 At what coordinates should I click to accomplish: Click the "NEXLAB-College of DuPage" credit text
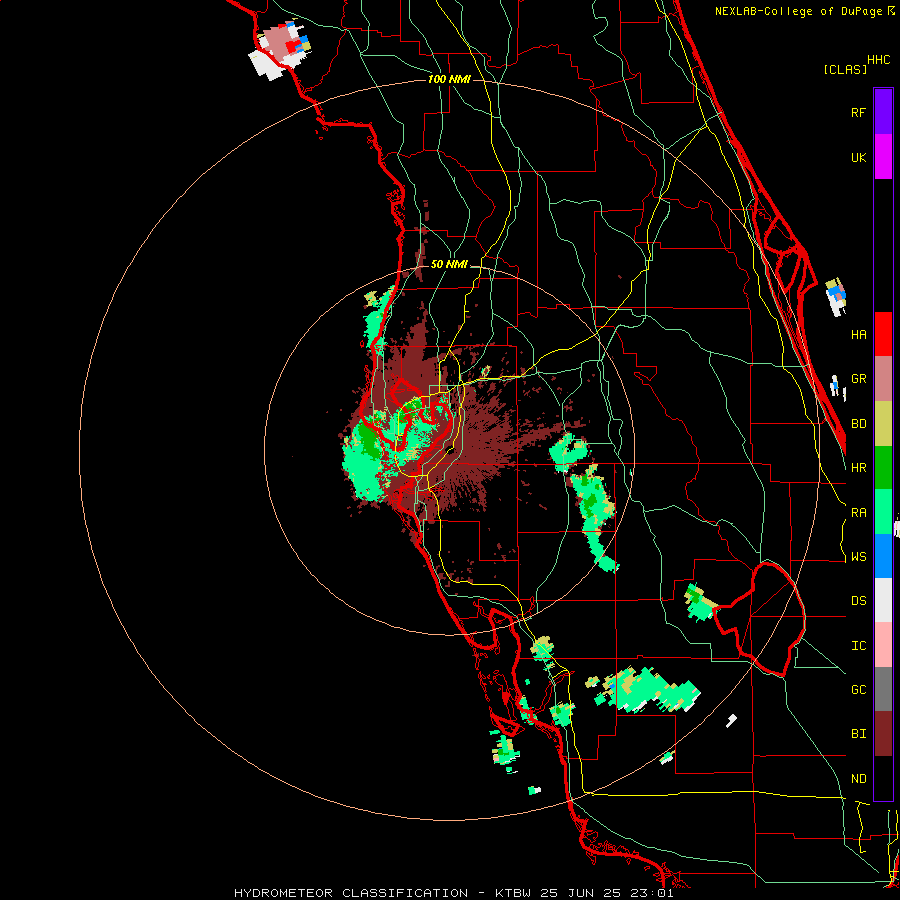[800, 11]
